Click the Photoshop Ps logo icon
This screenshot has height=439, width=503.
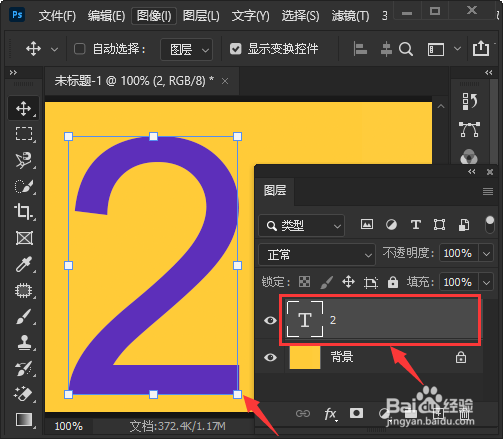(17, 15)
